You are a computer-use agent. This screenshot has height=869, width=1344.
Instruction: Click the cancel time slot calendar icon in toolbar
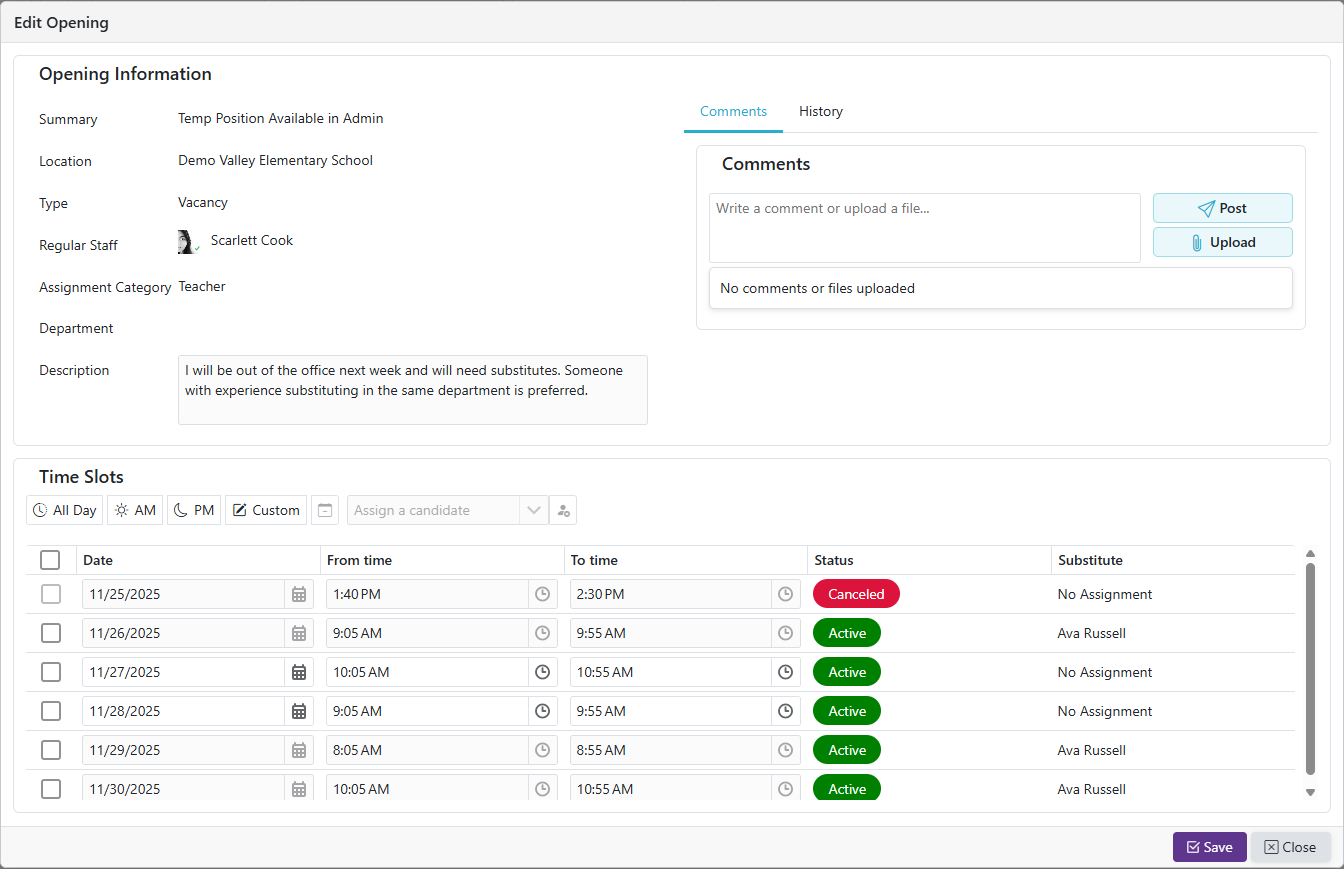[325, 510]
